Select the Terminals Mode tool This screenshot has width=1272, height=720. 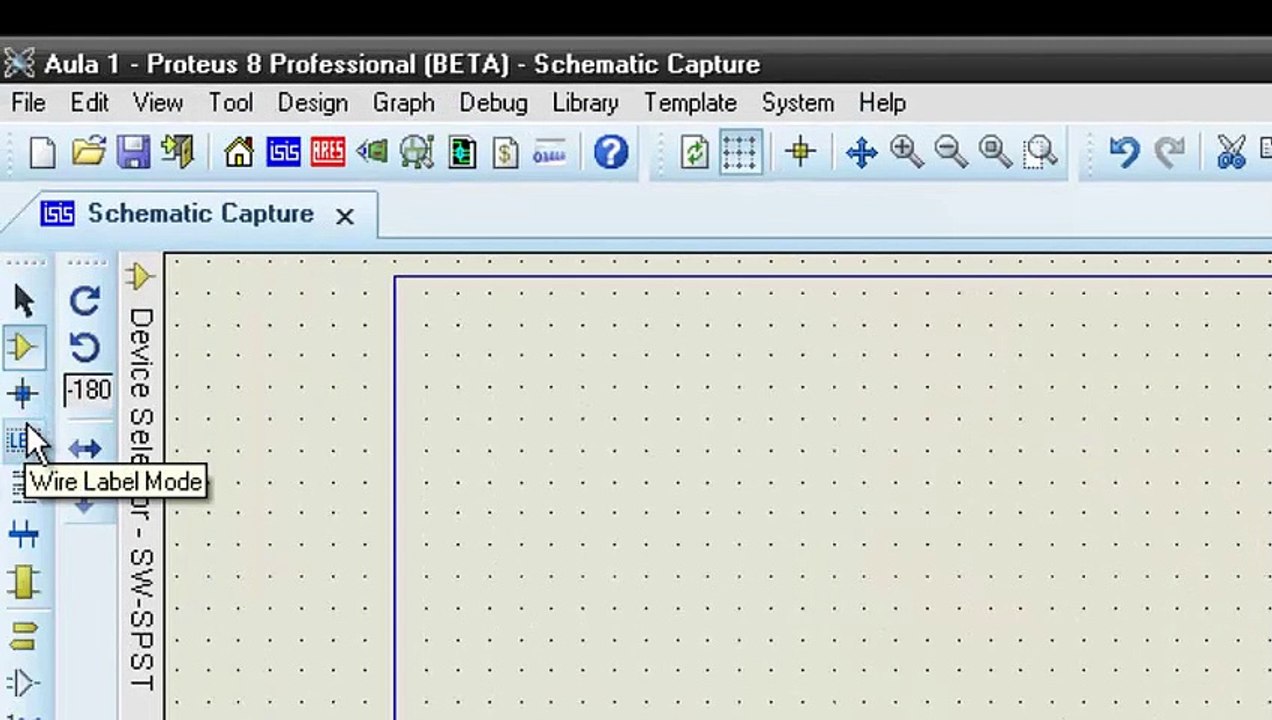coord(24,635)
